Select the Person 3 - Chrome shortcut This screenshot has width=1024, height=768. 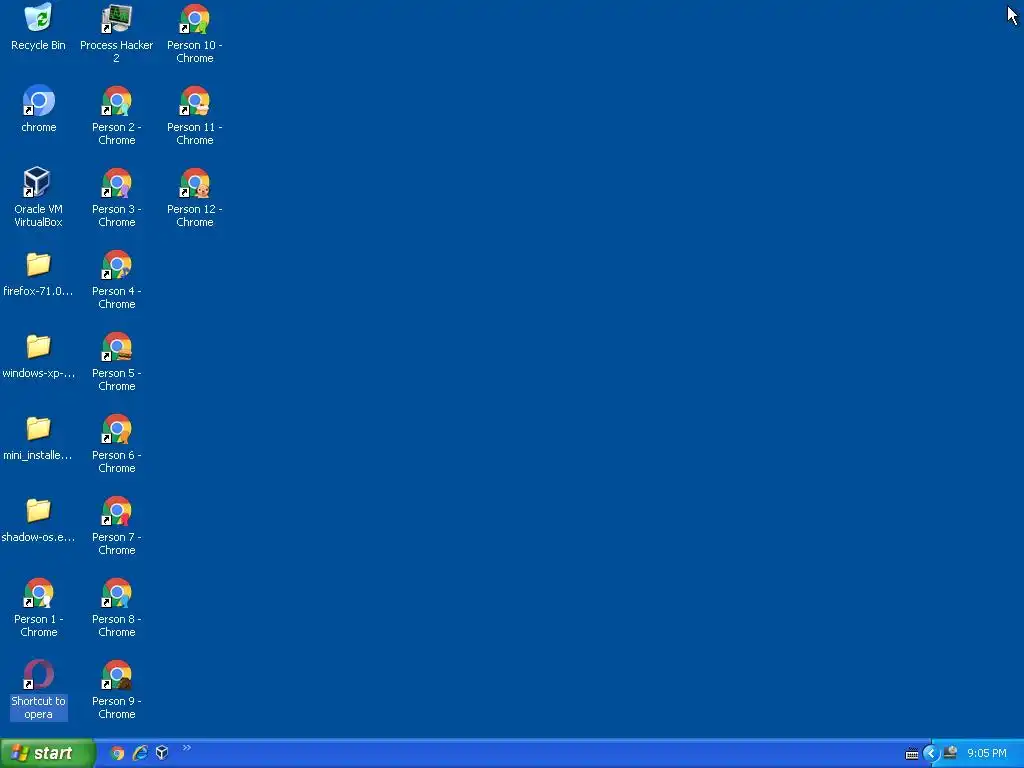click(x=116, y=197)
